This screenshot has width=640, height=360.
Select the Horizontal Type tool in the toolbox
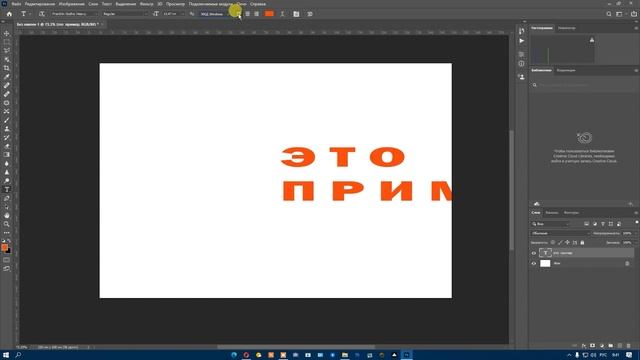(x=7, y=189)
